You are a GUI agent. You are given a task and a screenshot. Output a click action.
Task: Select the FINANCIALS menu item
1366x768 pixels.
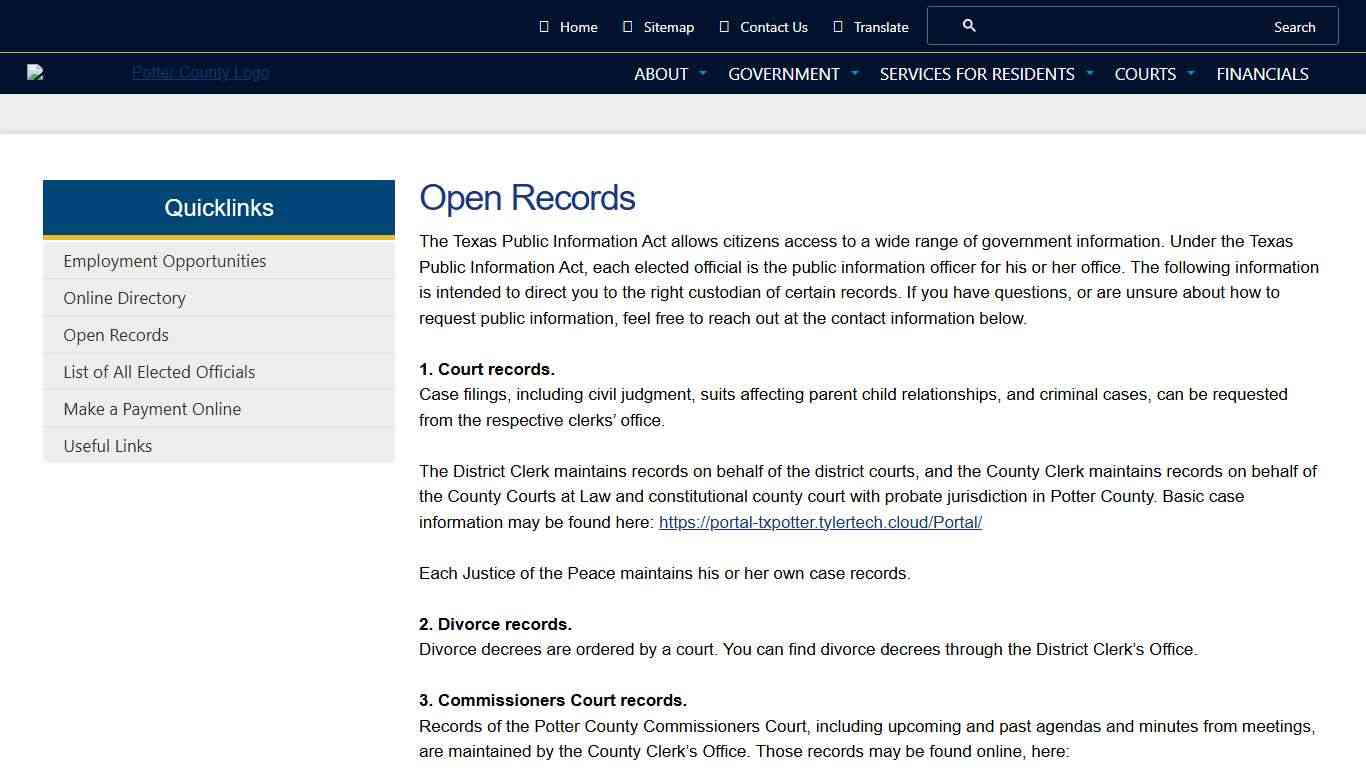coord(1262,73)
